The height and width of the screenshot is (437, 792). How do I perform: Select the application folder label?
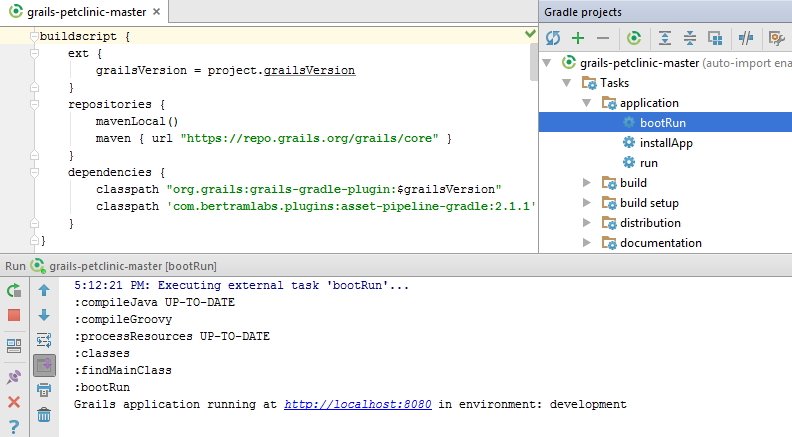649,103
